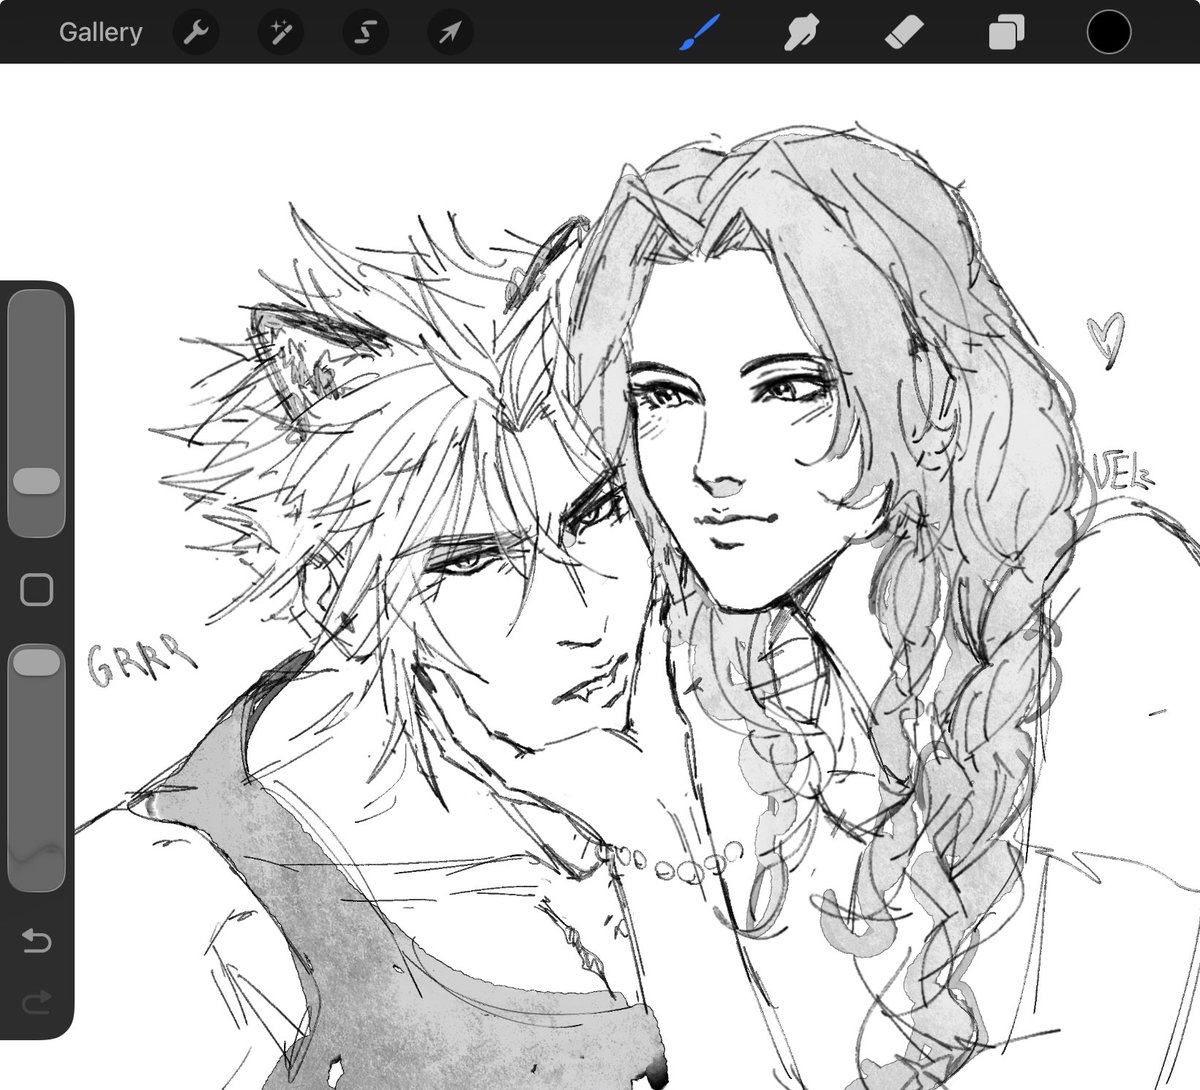Return to the Gallery

point(100,32)
